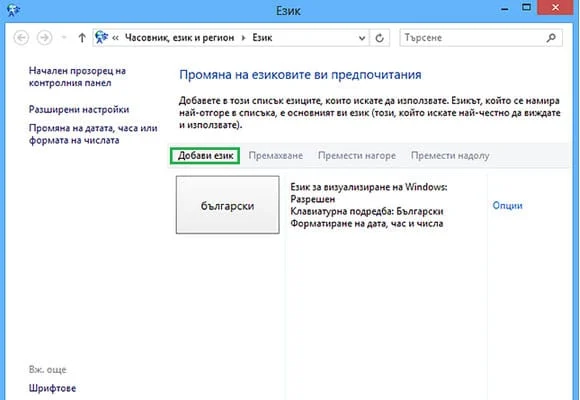
Task: Click 'Премести нагоре' toolbar command
Action: (x=357, y=156)
